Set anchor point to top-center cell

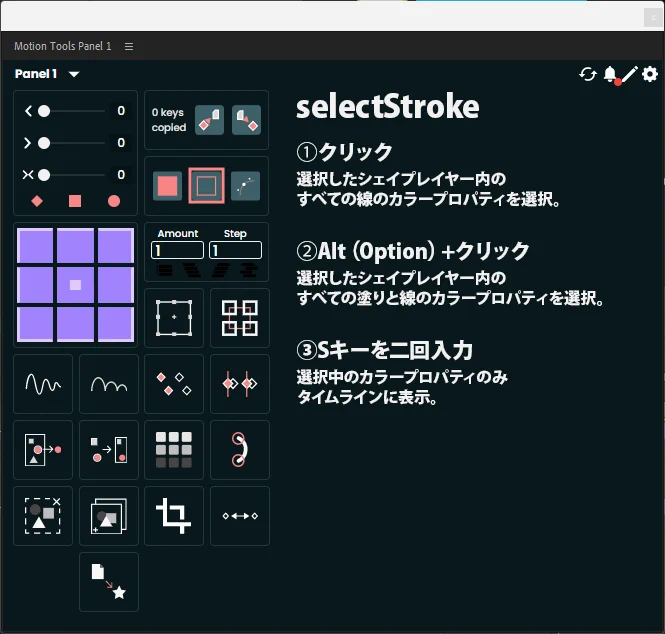point(75,246)
